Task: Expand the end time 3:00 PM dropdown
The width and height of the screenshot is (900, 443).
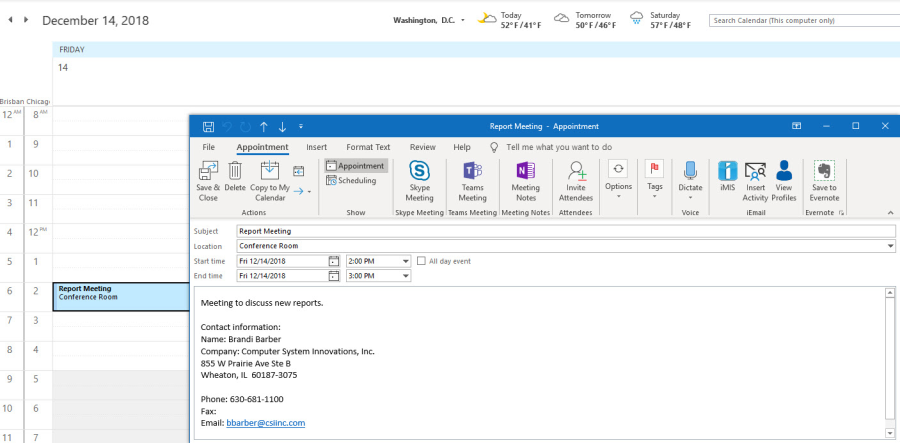Action: pyautogui.click(x=405, y=276)
